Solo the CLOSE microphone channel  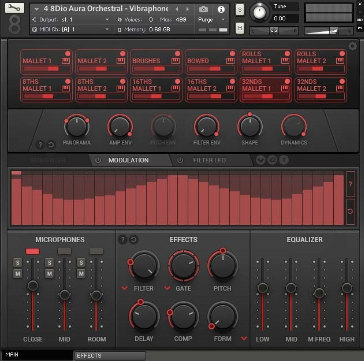pyautogui.click(x=18, y=263)
